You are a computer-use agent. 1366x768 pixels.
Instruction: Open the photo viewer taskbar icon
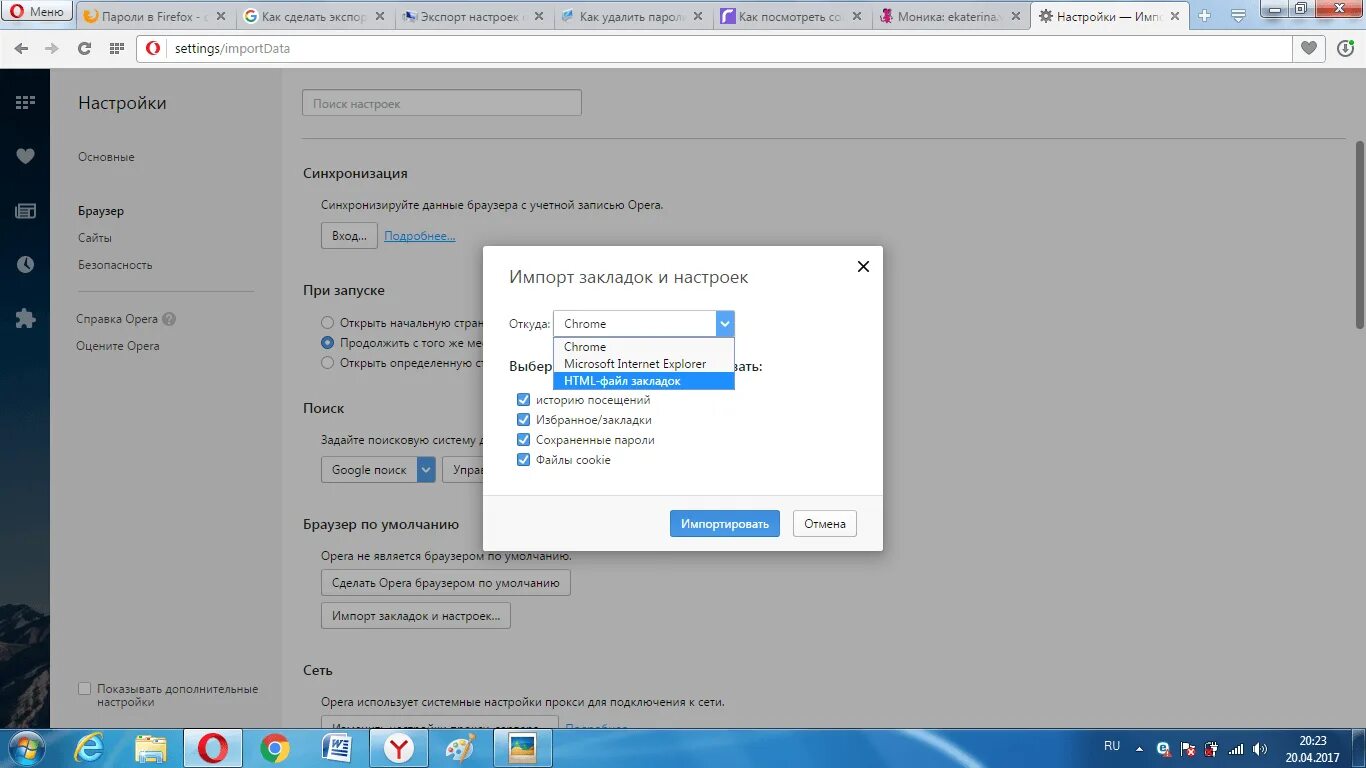click(522, 748)
